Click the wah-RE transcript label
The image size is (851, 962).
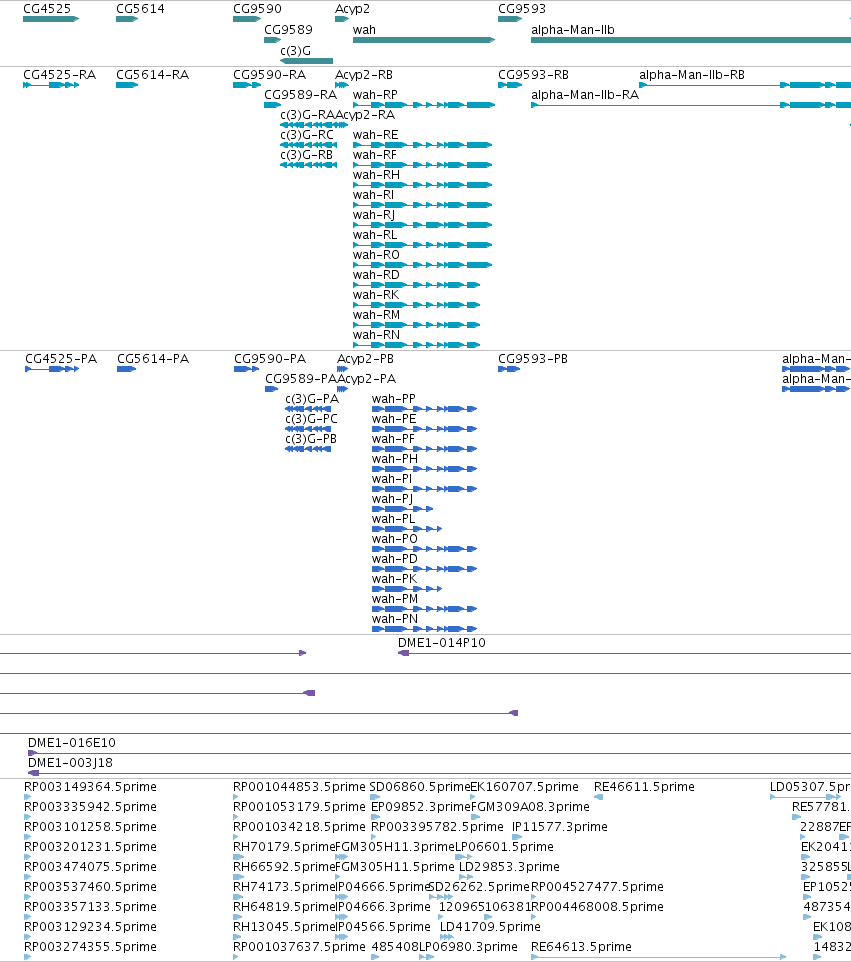[375, 135]
